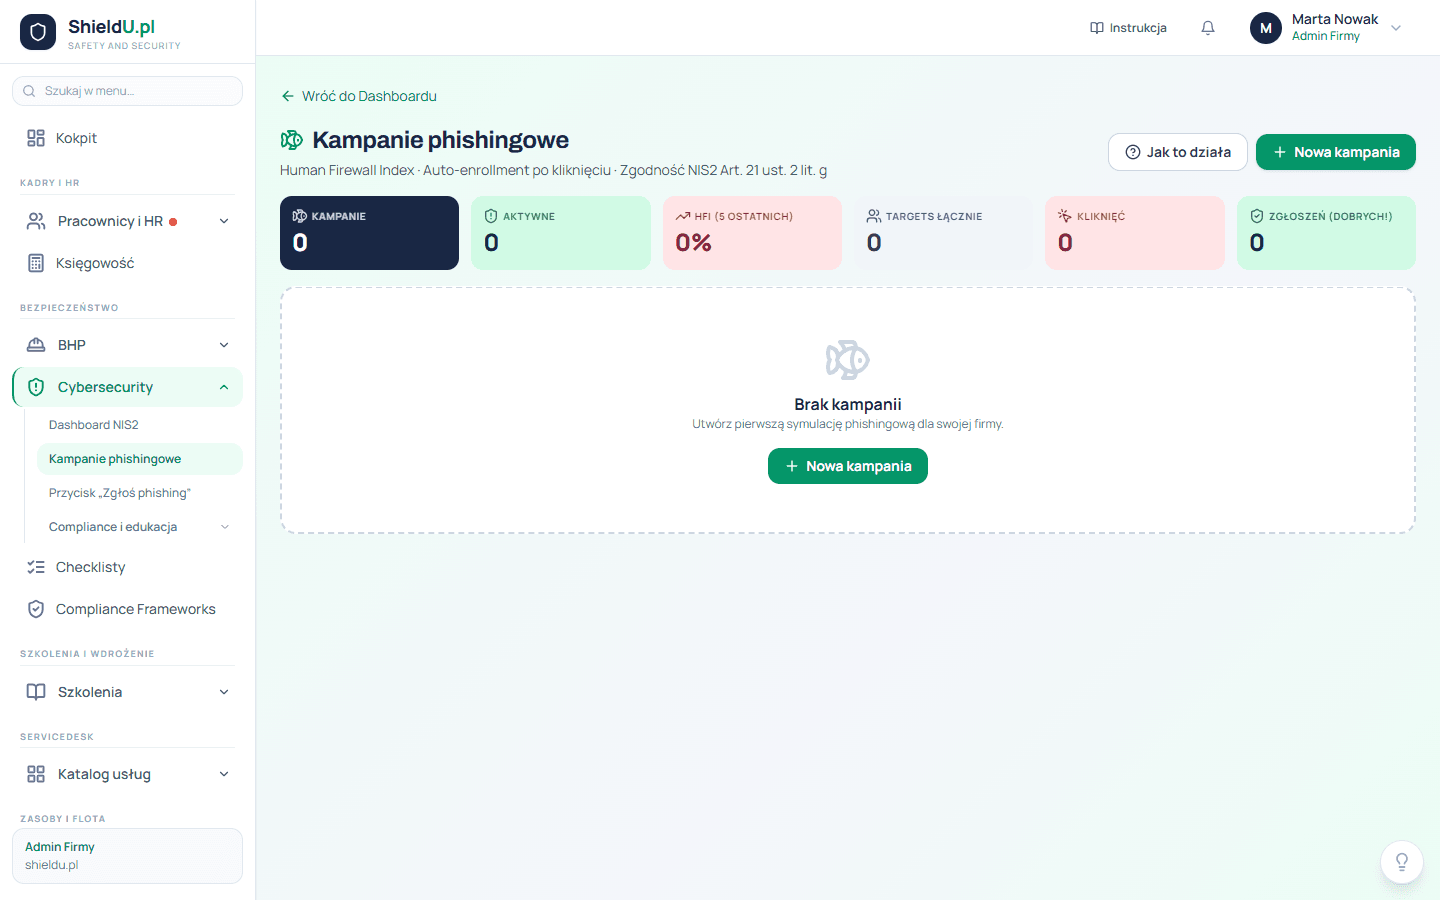The height and width of the screenshot is (900, 1440).
Task: Click the fish icon beside the page title
Action: pyautogui.click(x=292, y=140)
